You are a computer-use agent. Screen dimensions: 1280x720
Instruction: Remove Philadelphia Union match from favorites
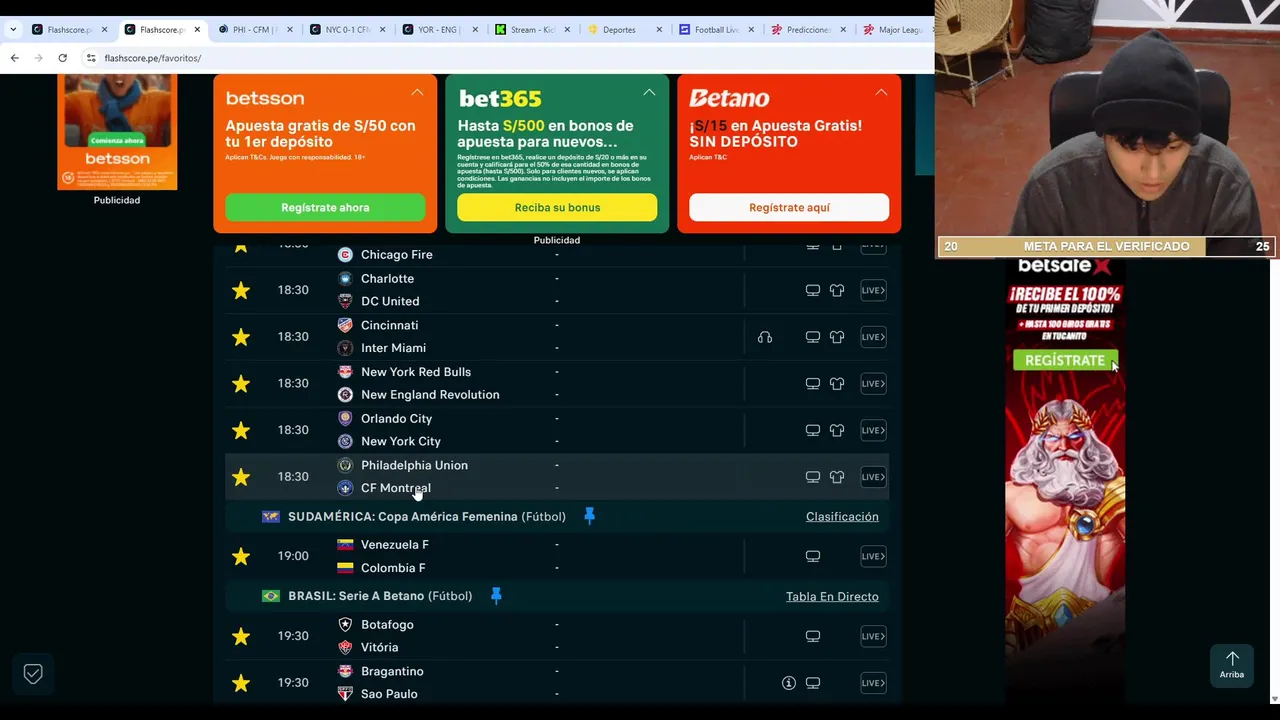click(241, 477)
